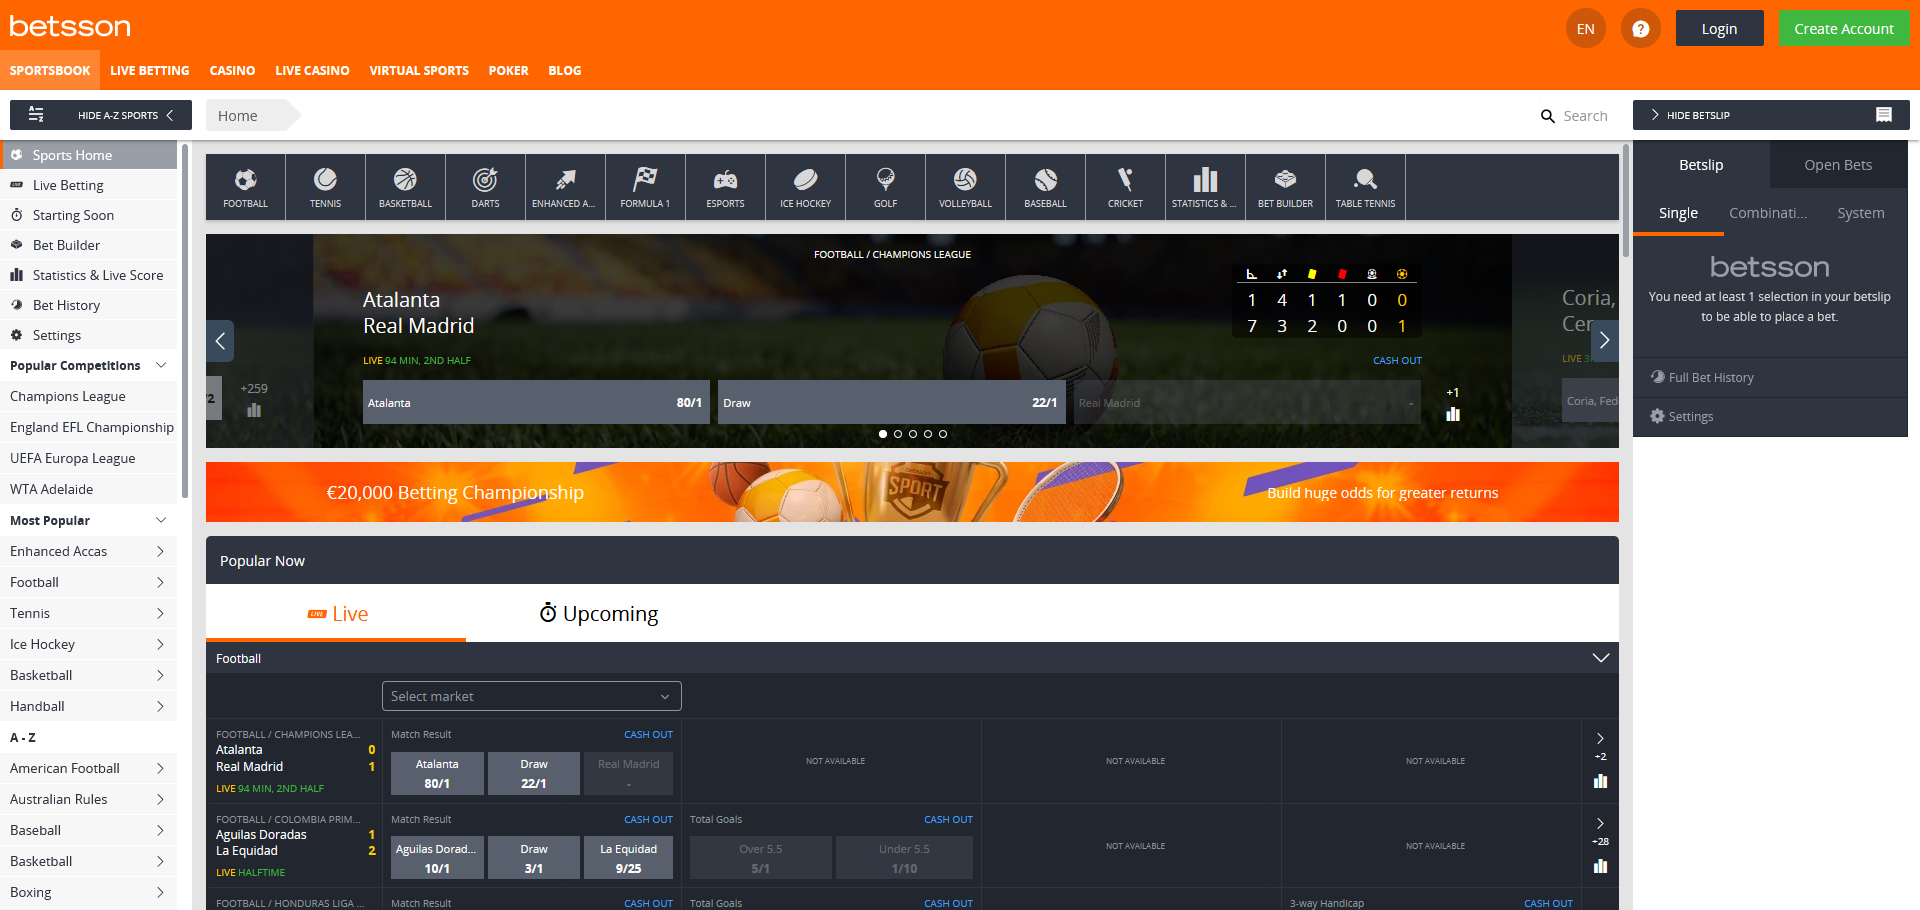
Task: Open the Golf icon
Action: pyautogui.click(x=885, y=187)
